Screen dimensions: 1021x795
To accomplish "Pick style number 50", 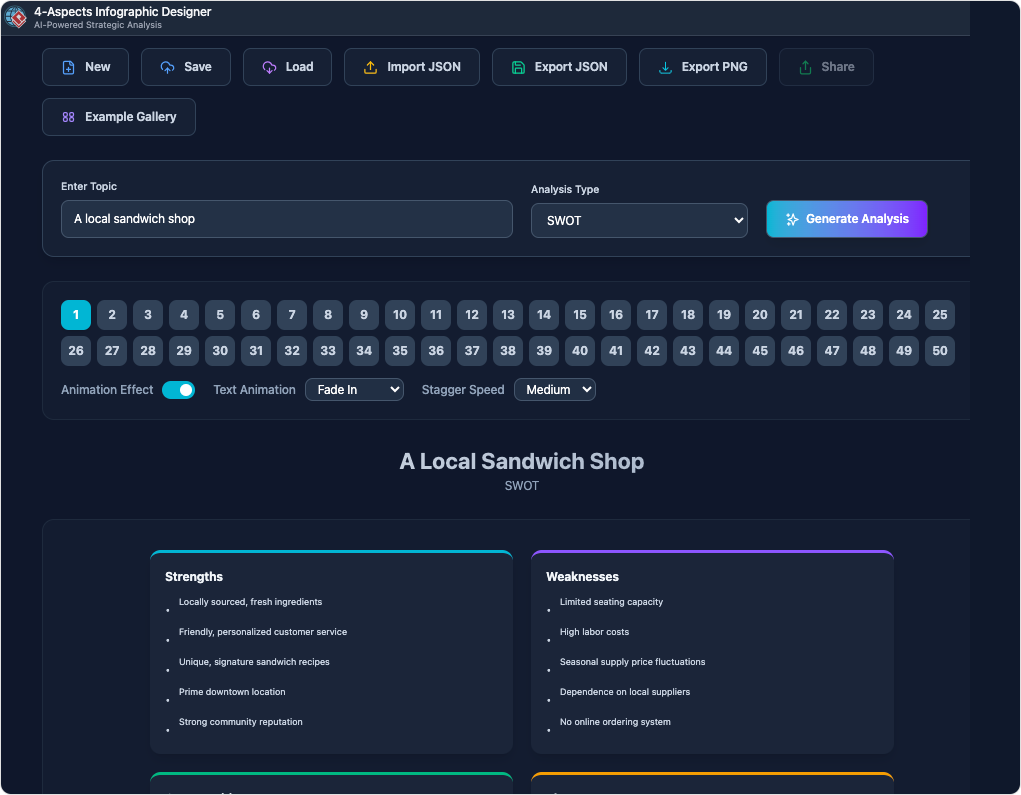I will pos(939,351).
